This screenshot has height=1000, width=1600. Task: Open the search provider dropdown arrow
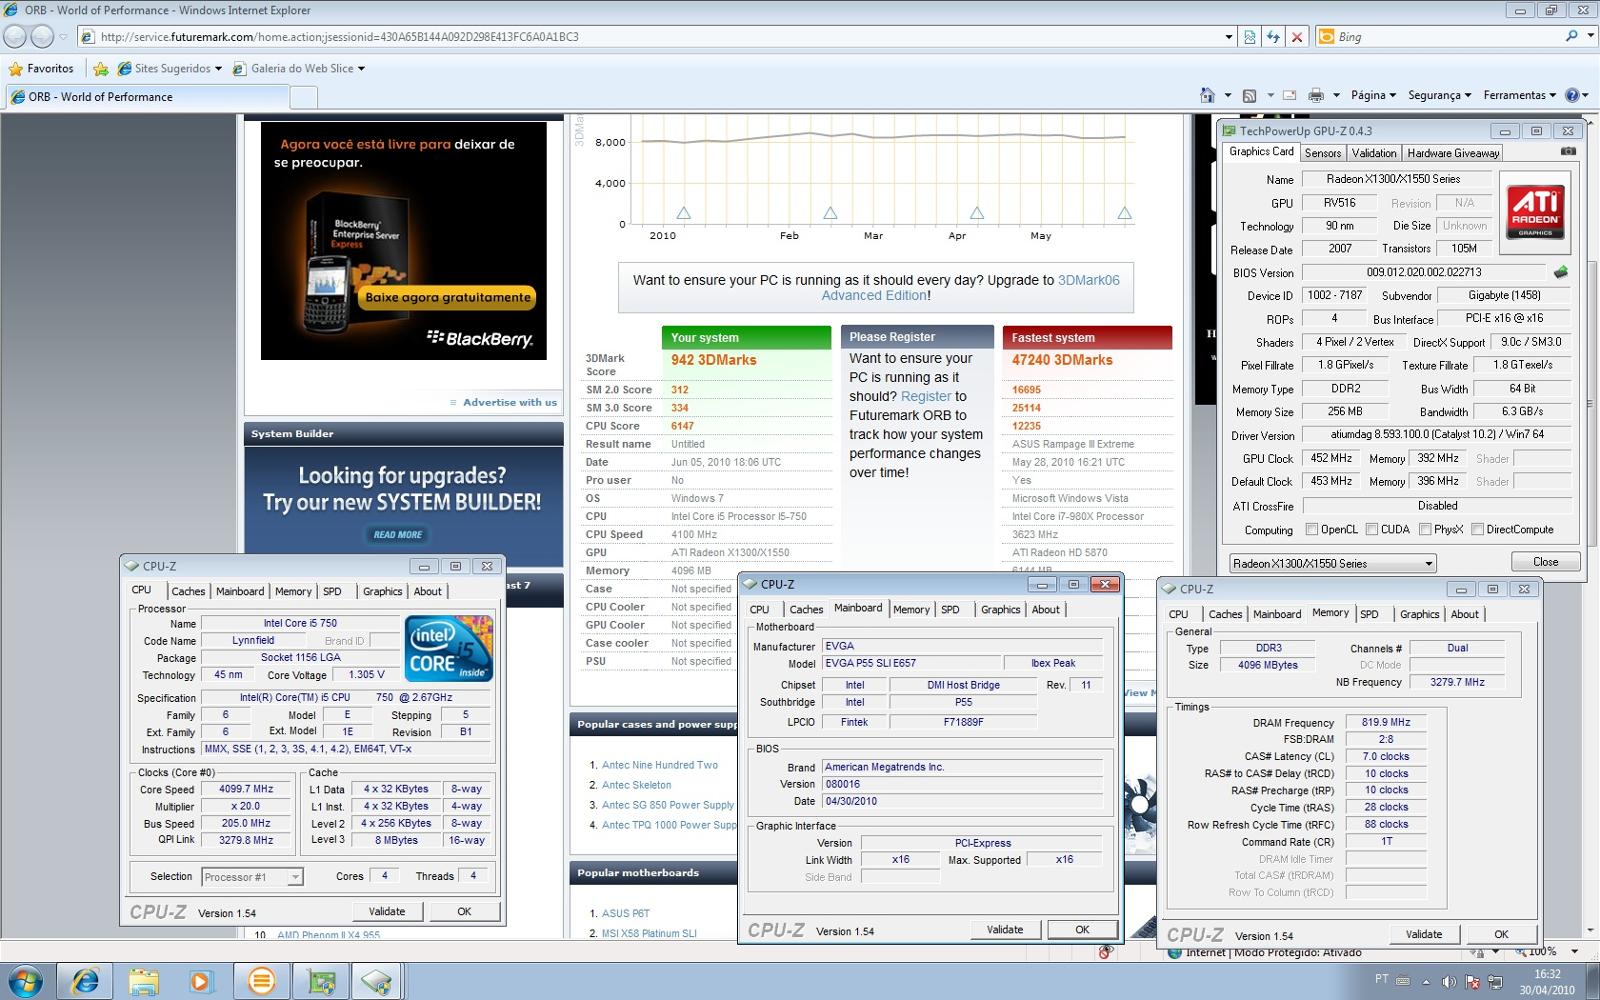pyautogui.click(x=1589, y=36)
